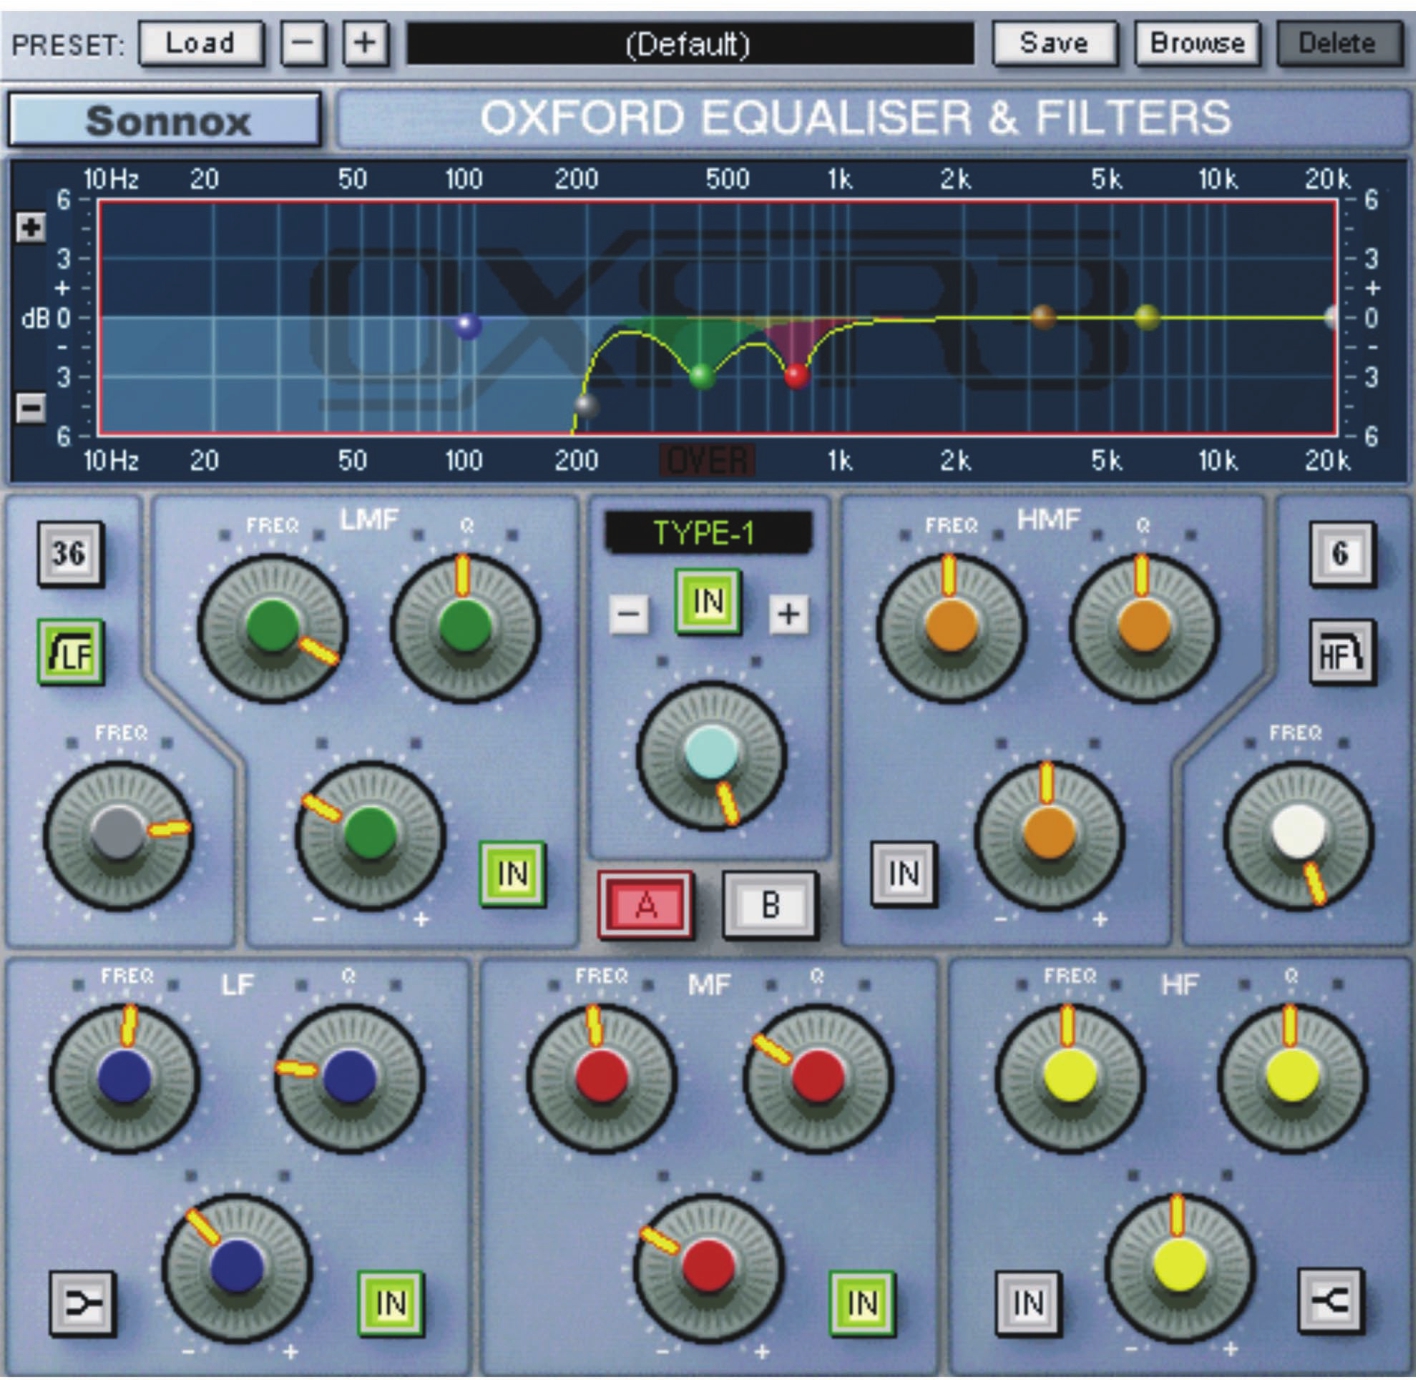Click the red MF FREQ knob
This screenshot has width=1416, height=1380.
pyautogui.click(x=601, y=1079)
